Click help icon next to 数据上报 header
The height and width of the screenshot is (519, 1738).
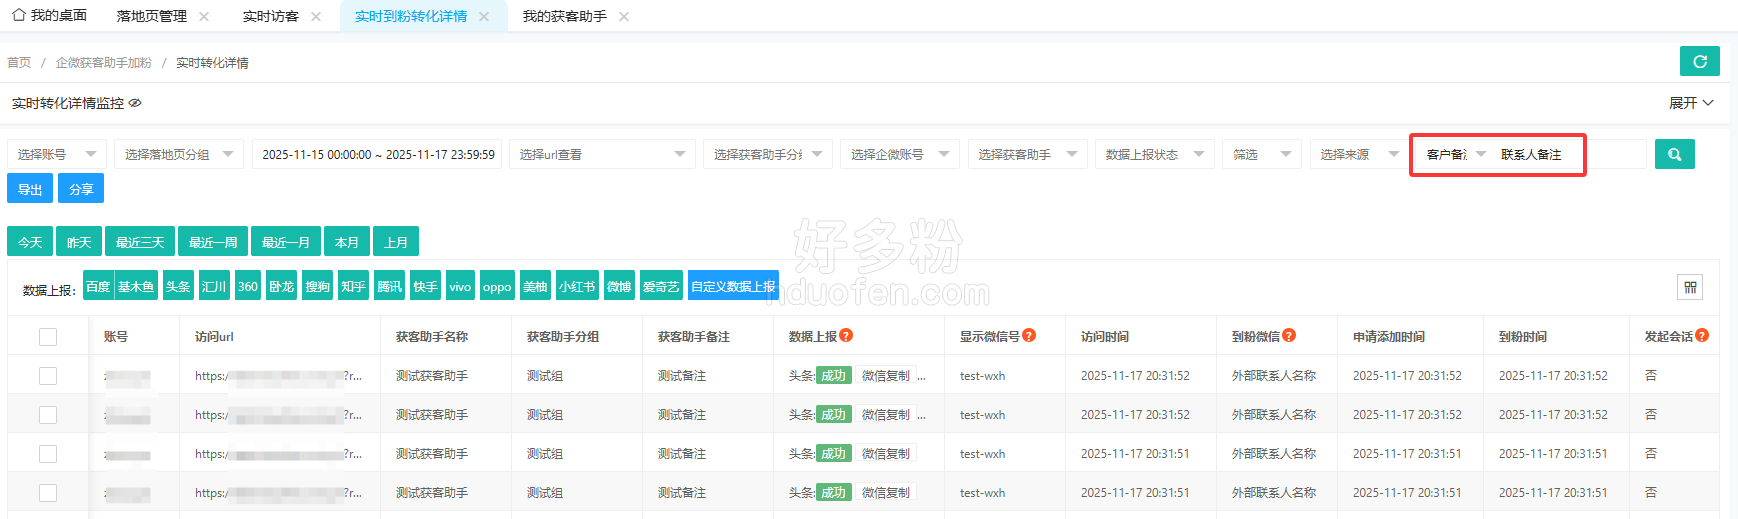846,336
